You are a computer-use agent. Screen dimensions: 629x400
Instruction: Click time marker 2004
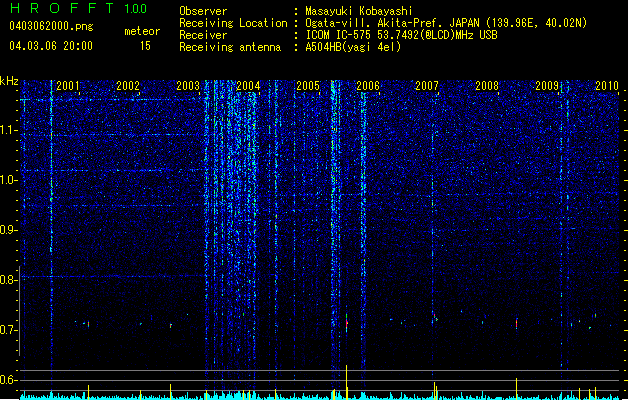(248, 85)
